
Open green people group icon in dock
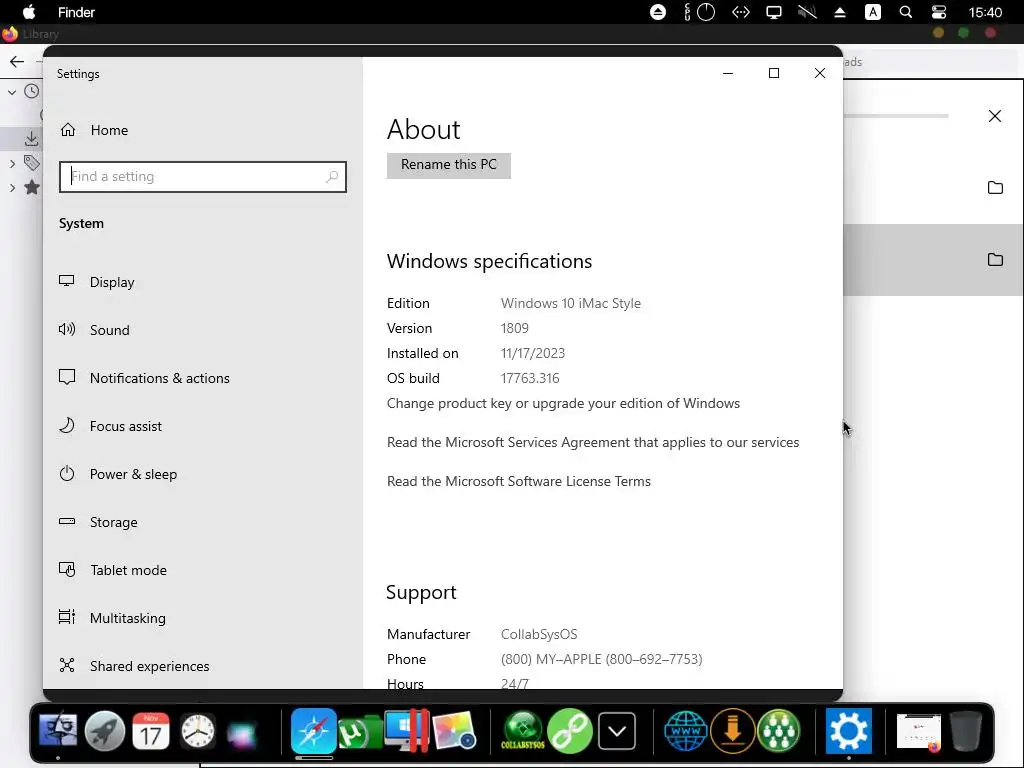(779, 731)
